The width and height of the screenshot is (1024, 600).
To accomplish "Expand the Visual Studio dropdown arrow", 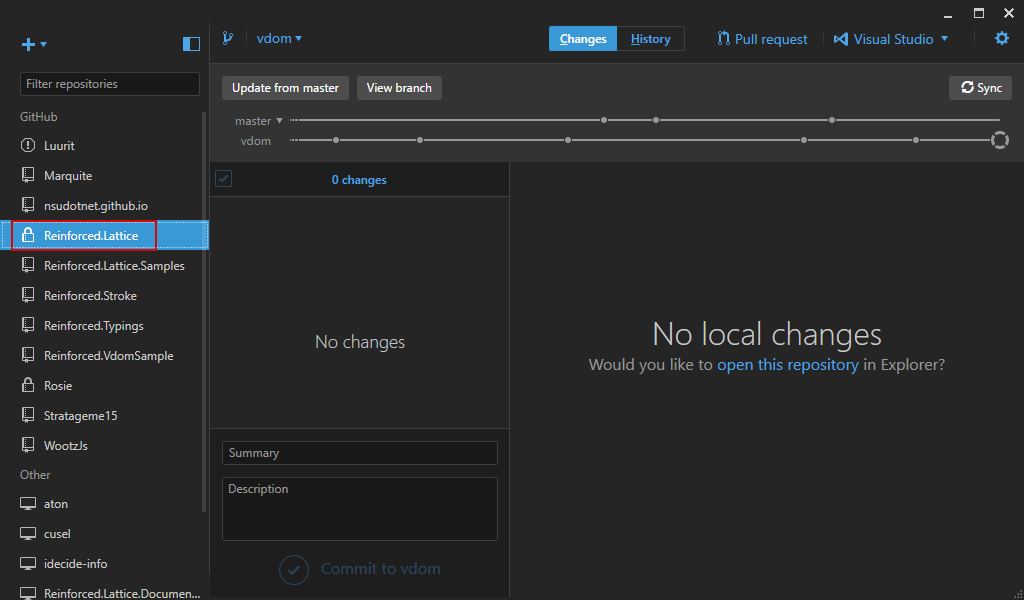I will (x=944, y=39).
